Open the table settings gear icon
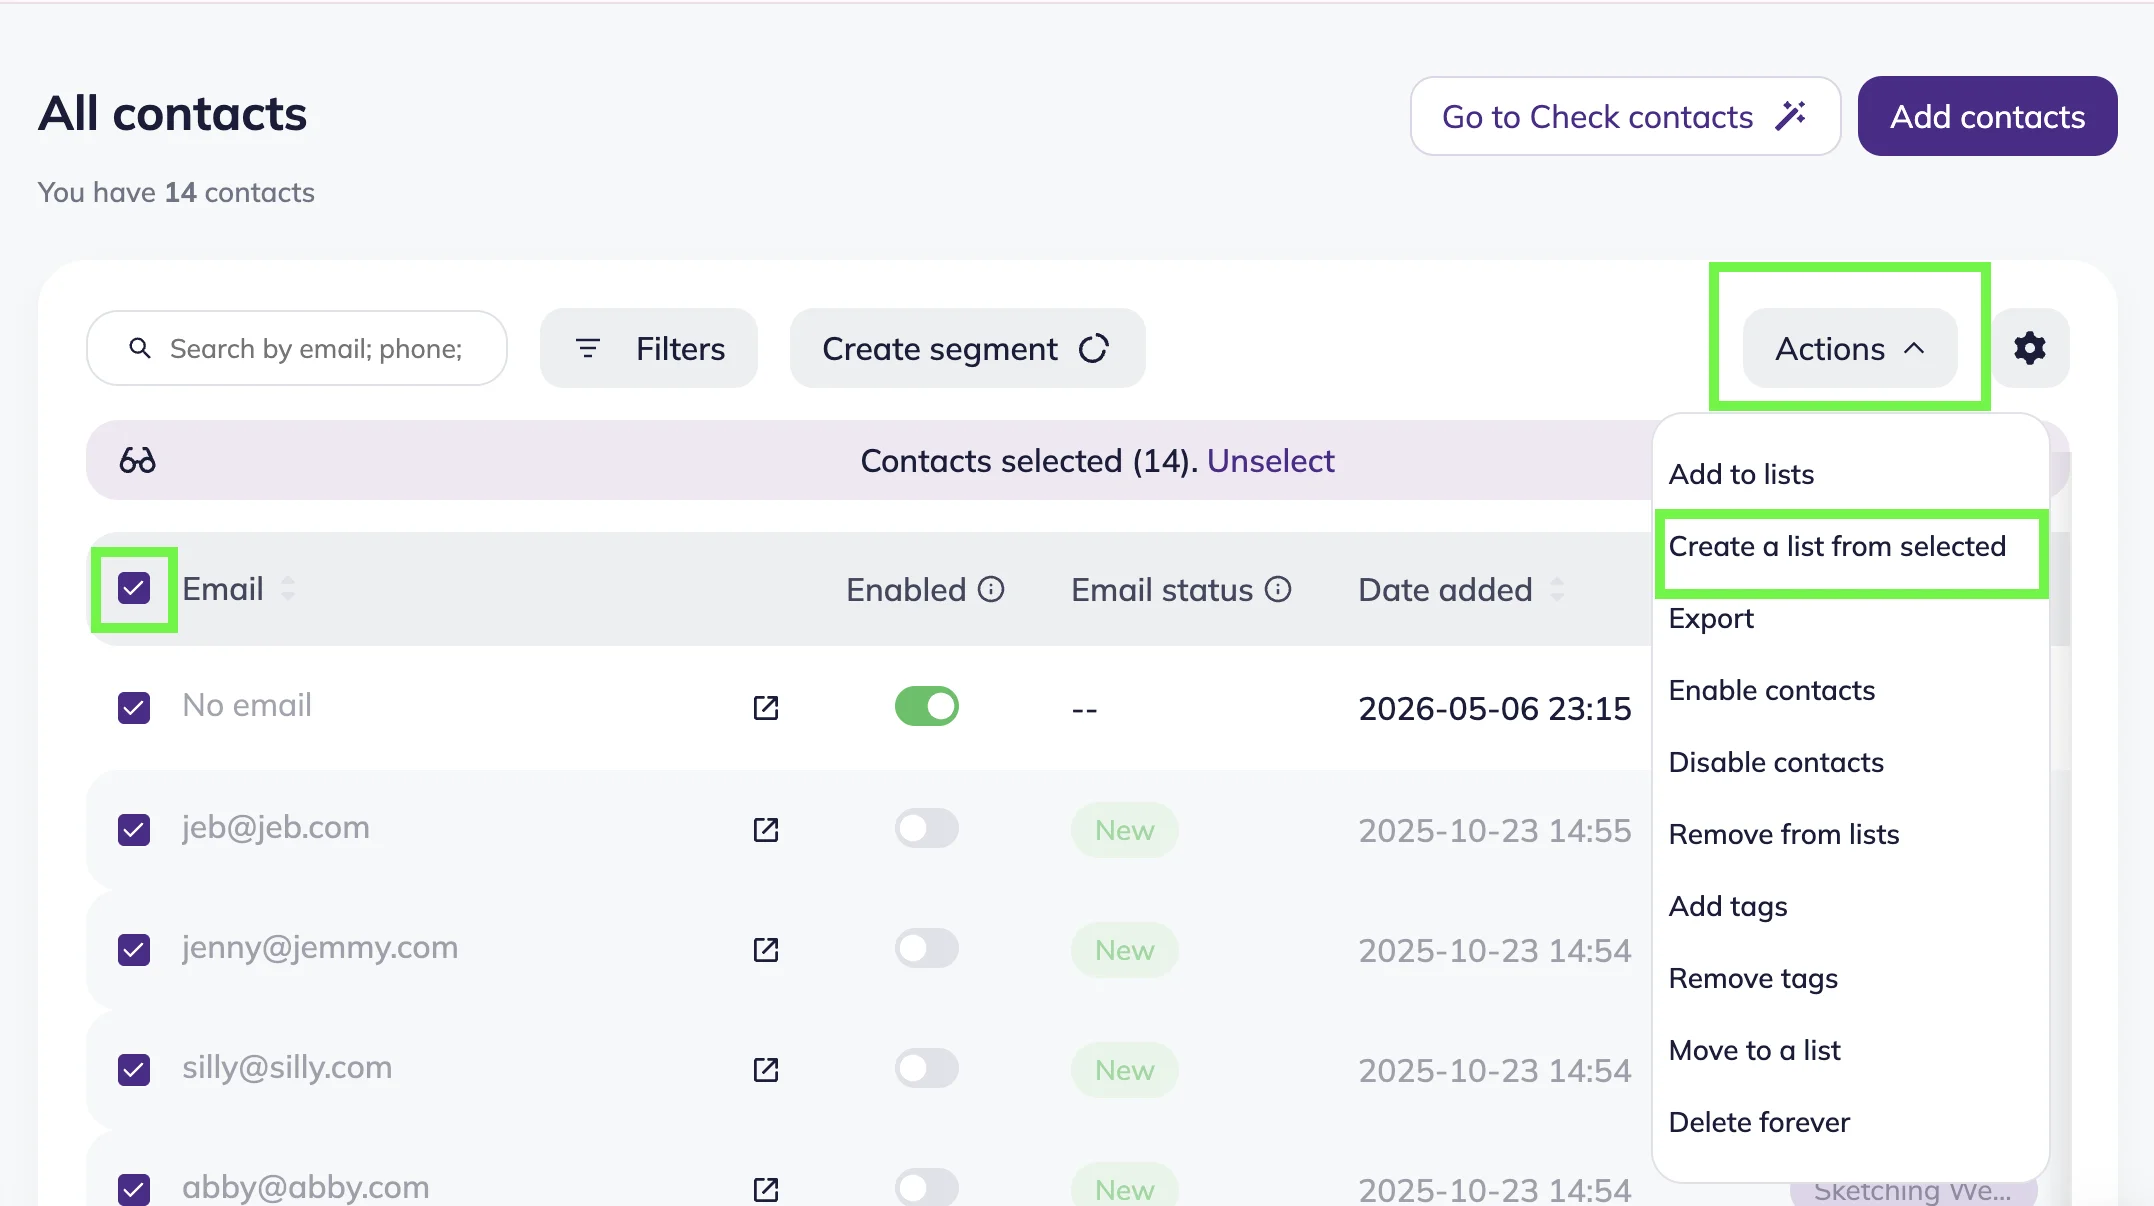2154x1206 pixels. point(2030,348)
